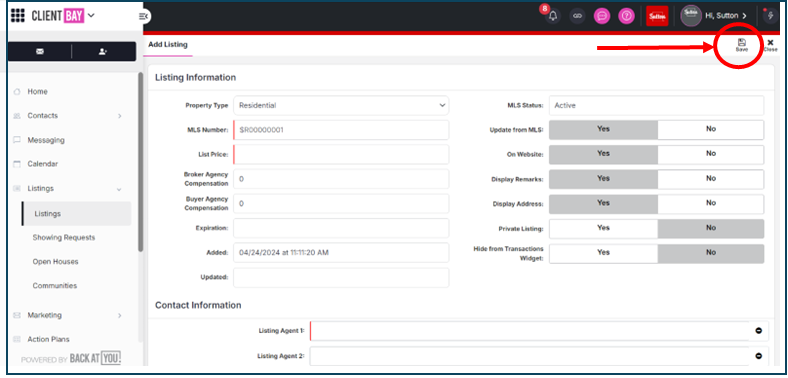Click the MLS Number field
Screen dimensions: 788x378
[x=341, y=130]
